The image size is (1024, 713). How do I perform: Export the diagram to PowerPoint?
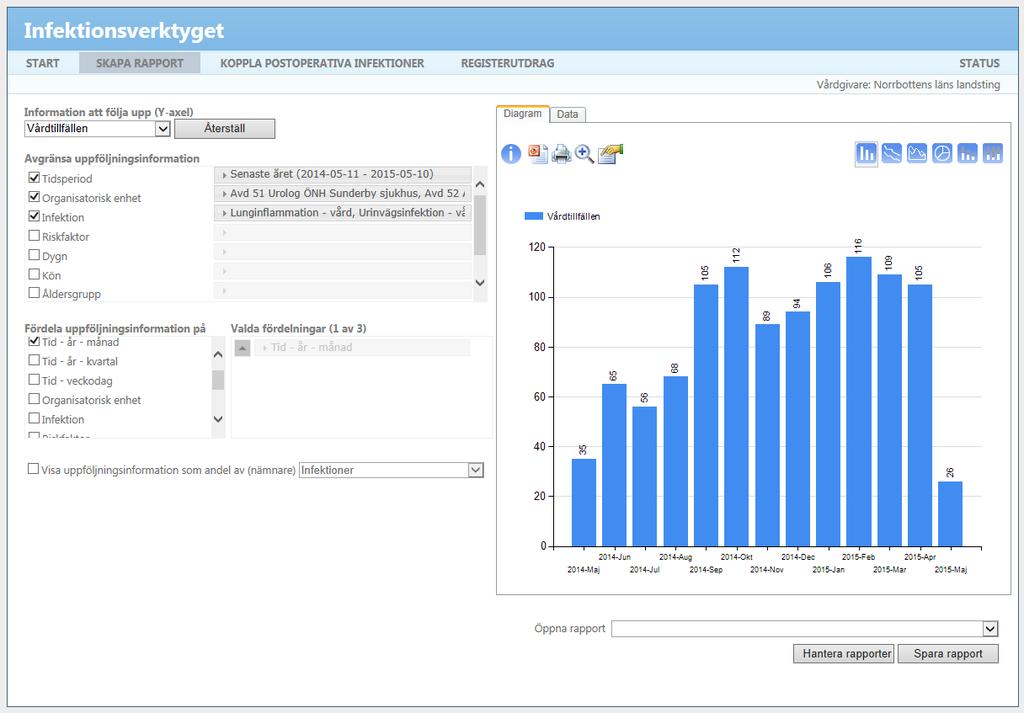coord(537,153)
